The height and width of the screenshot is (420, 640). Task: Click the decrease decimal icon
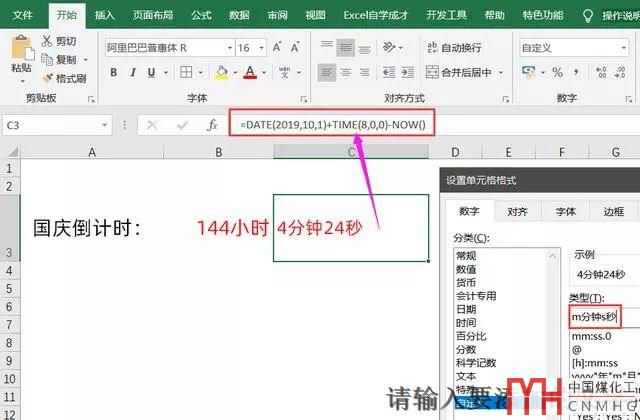coord(620,73)
